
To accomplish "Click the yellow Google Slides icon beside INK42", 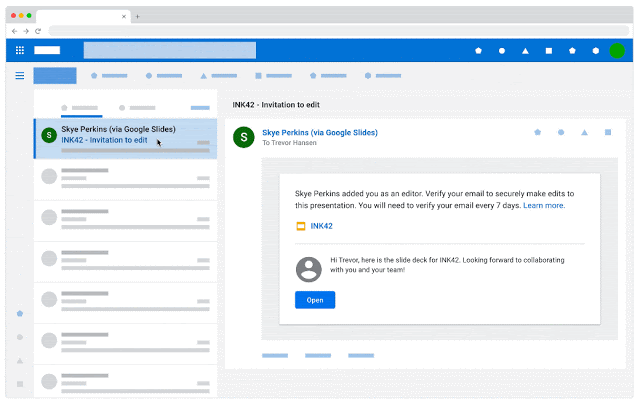I will [x=299, y=227].
